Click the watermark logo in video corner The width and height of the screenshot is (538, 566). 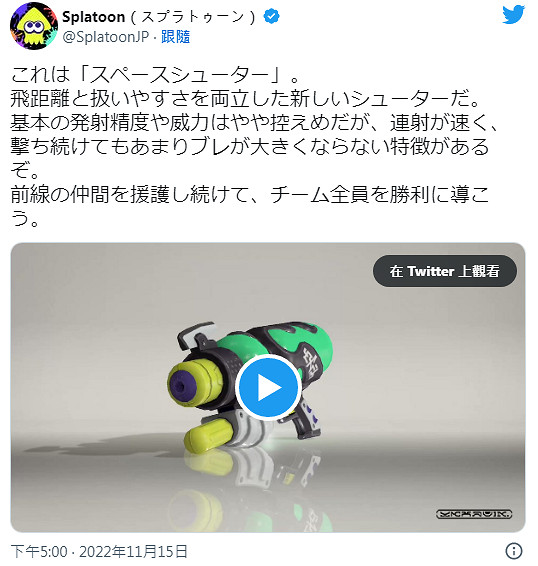point(474,514)
